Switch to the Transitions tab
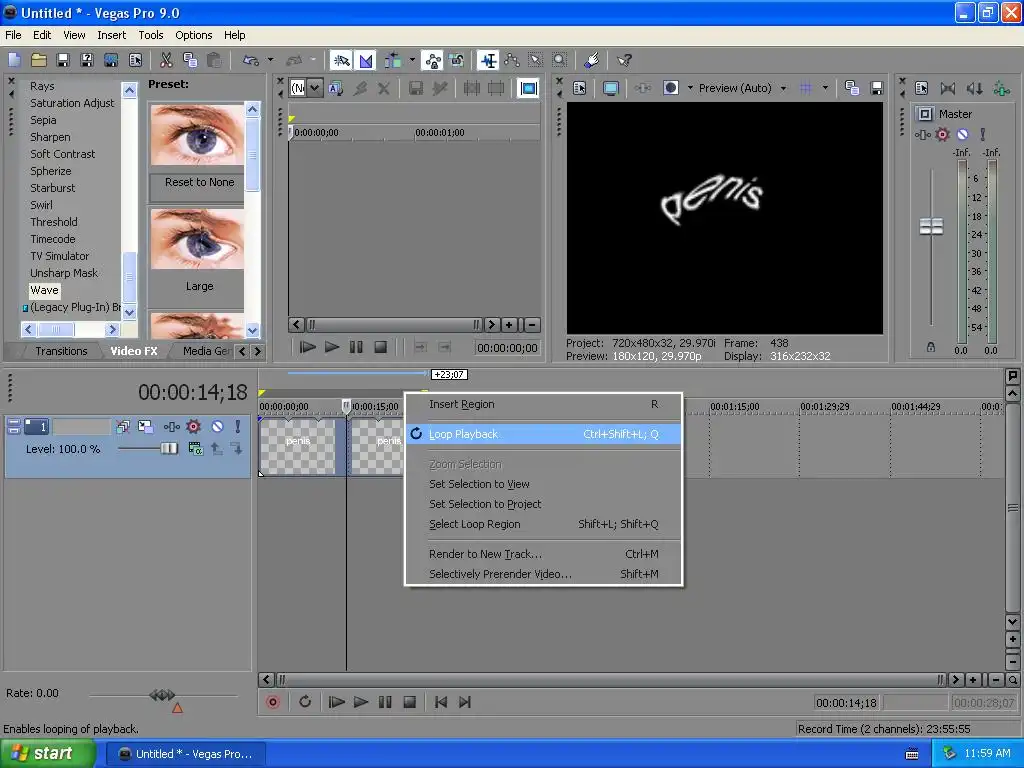 pyautogui.click(x=61, y=351)
